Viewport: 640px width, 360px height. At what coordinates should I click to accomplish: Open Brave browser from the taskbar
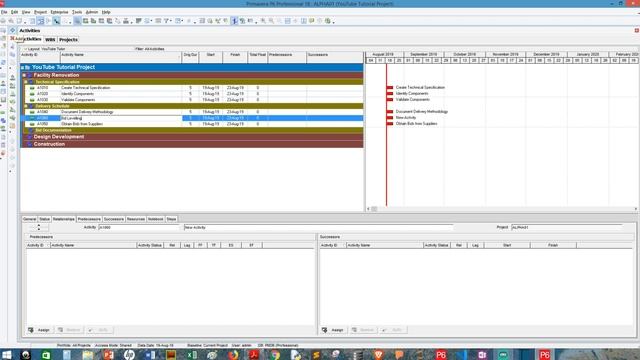click(378, 355)
